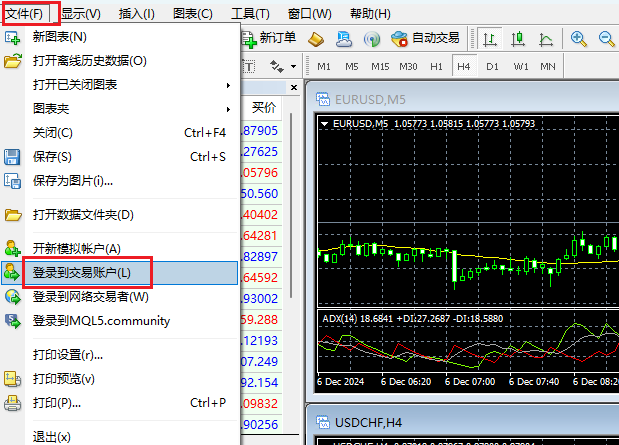Open the arrows tool dropdown arrow
Viewport: 619px width, 445px height.
pyautogui.click(x=293, y=66)
